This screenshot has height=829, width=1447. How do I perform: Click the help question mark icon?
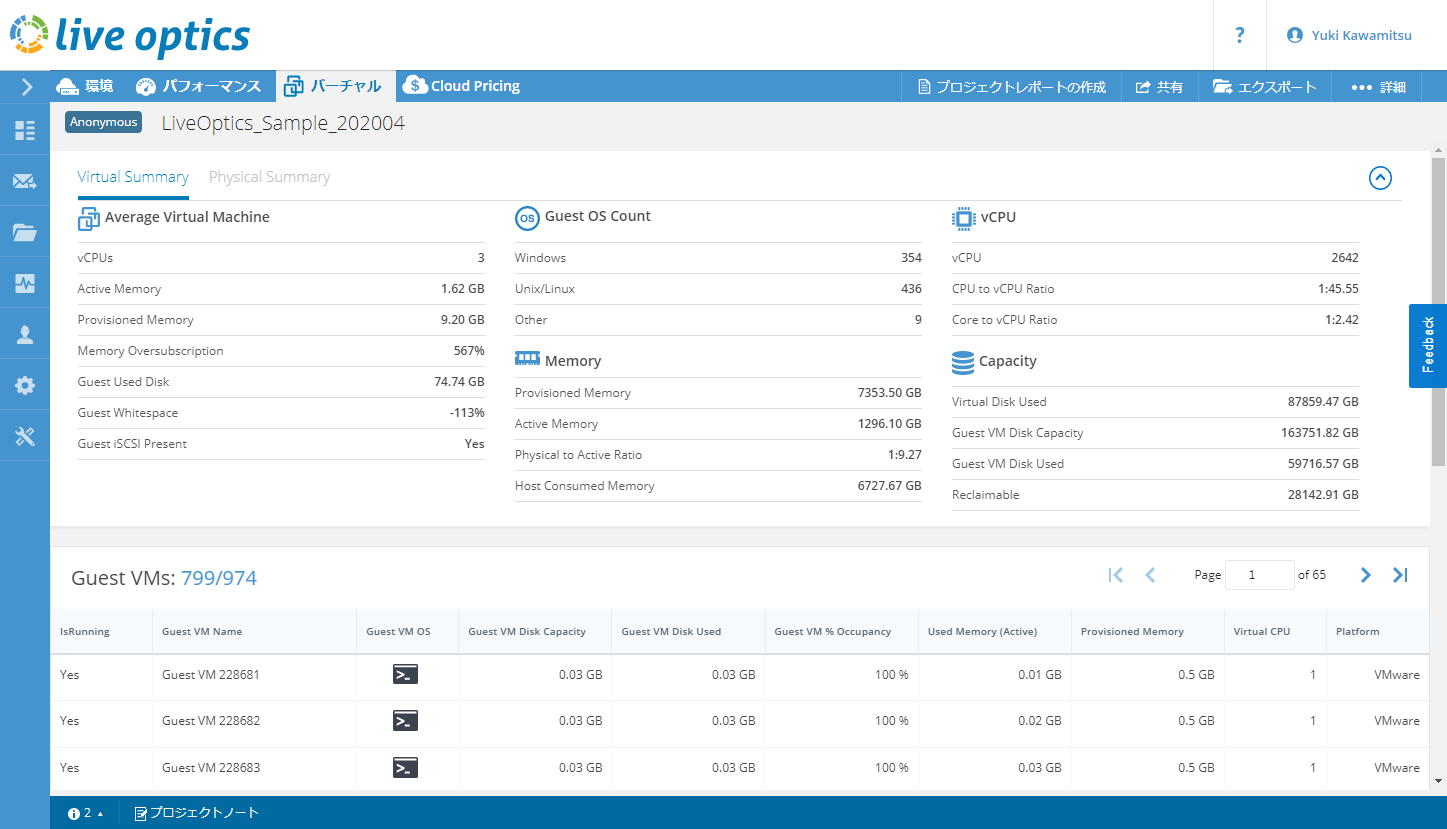[1240, 35]
